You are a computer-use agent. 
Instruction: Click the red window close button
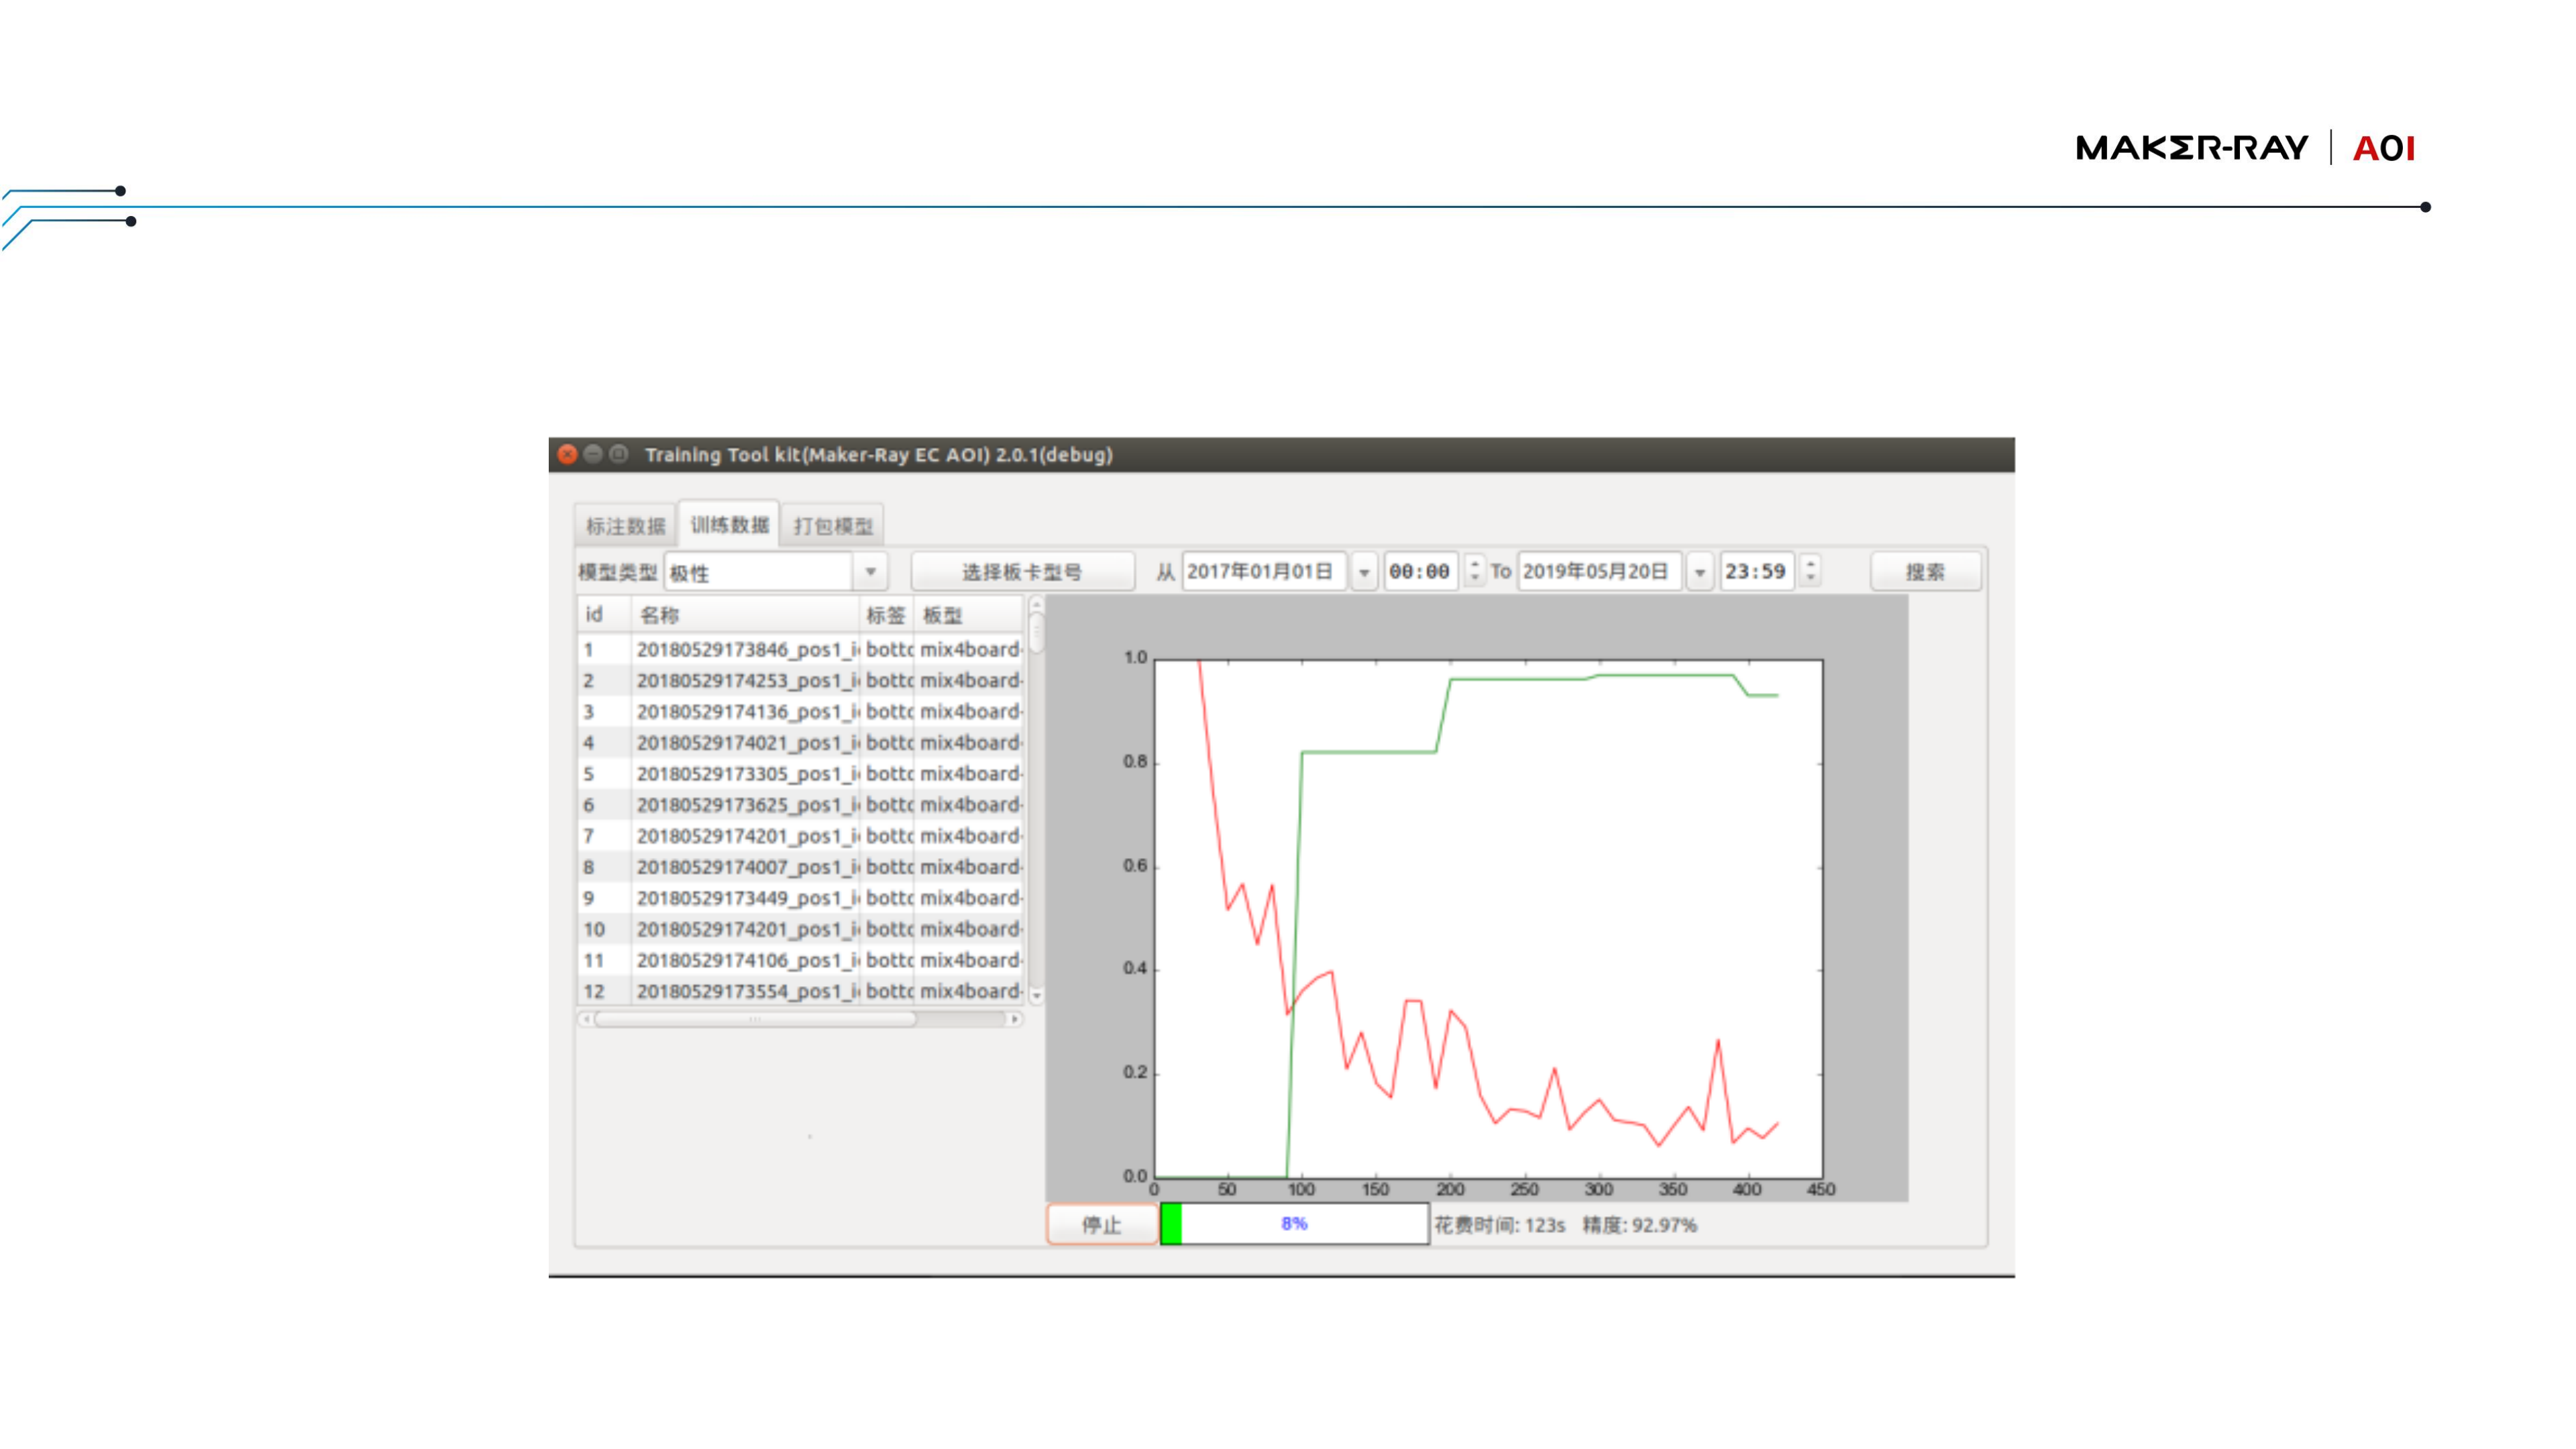(x=567, y=454)
